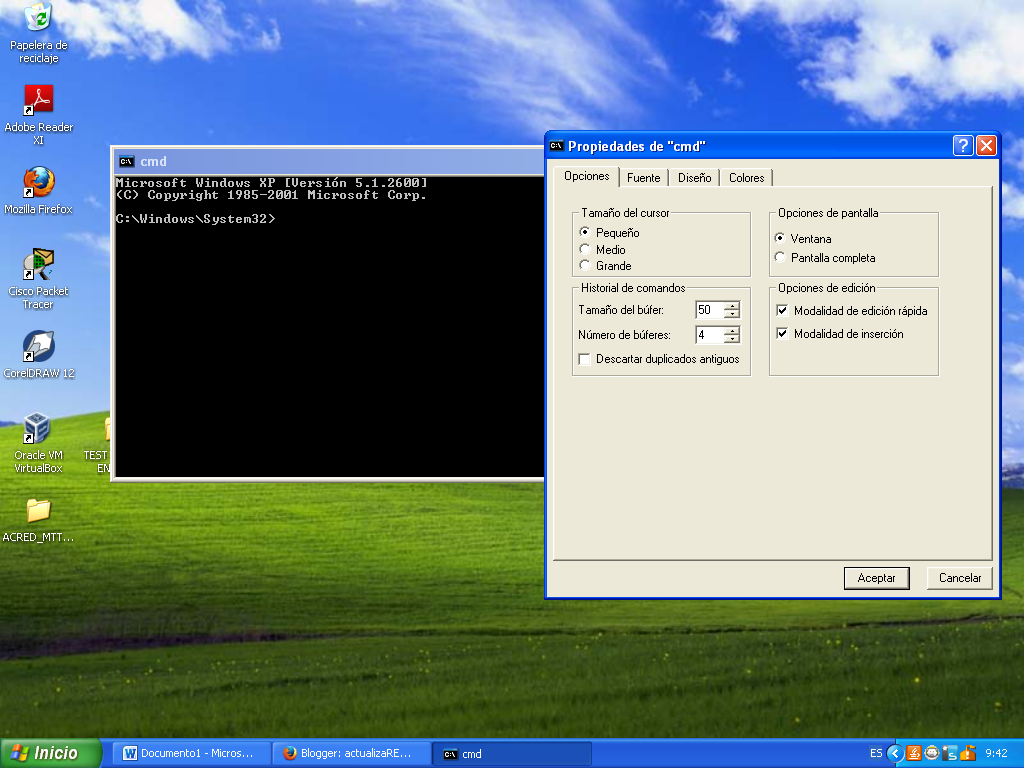Select the Oracle VM VirtualBox desktop shortcut
Image resolution: width=1024 pixels, height=768 pixels.
tap(39, 443)
